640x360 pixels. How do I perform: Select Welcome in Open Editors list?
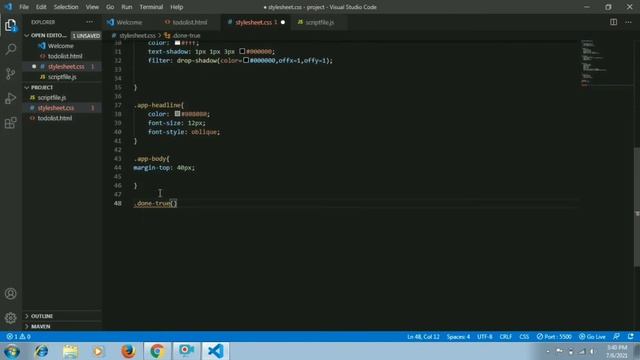pos(61,46)
